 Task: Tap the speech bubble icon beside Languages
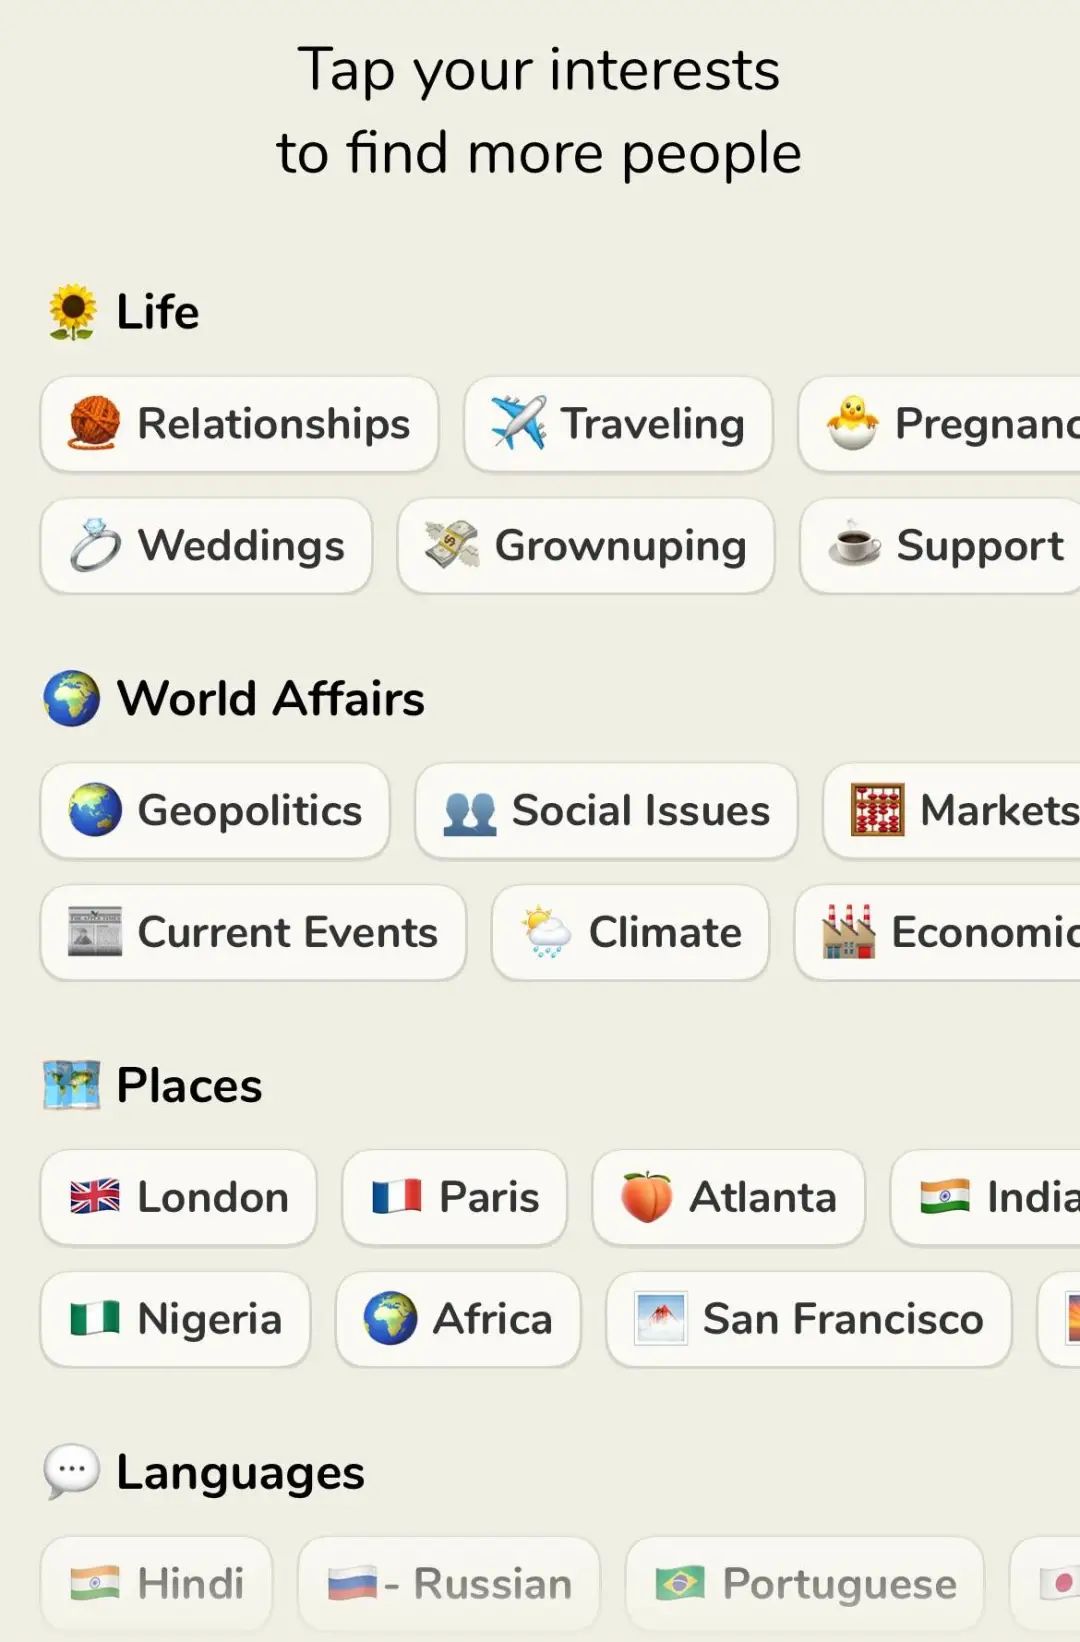coord(72,1472)
